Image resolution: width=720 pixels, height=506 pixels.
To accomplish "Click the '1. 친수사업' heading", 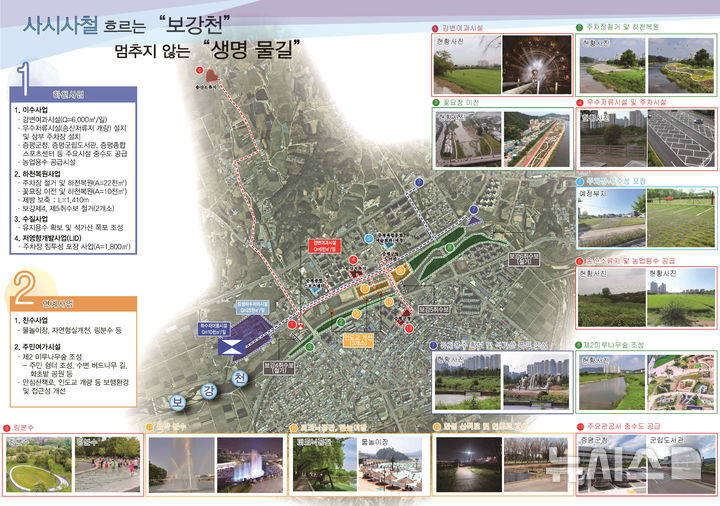I will tap(31, 320).
